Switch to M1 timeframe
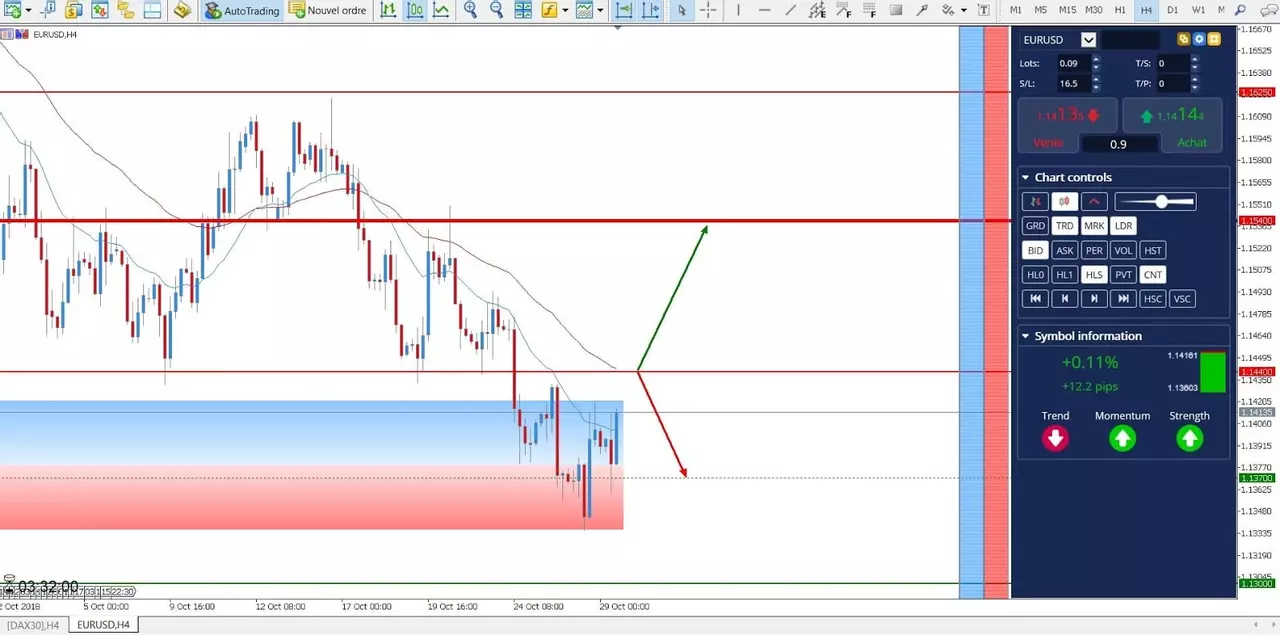Screen dimensions: 1280x635 click(x=1016, y=10)
